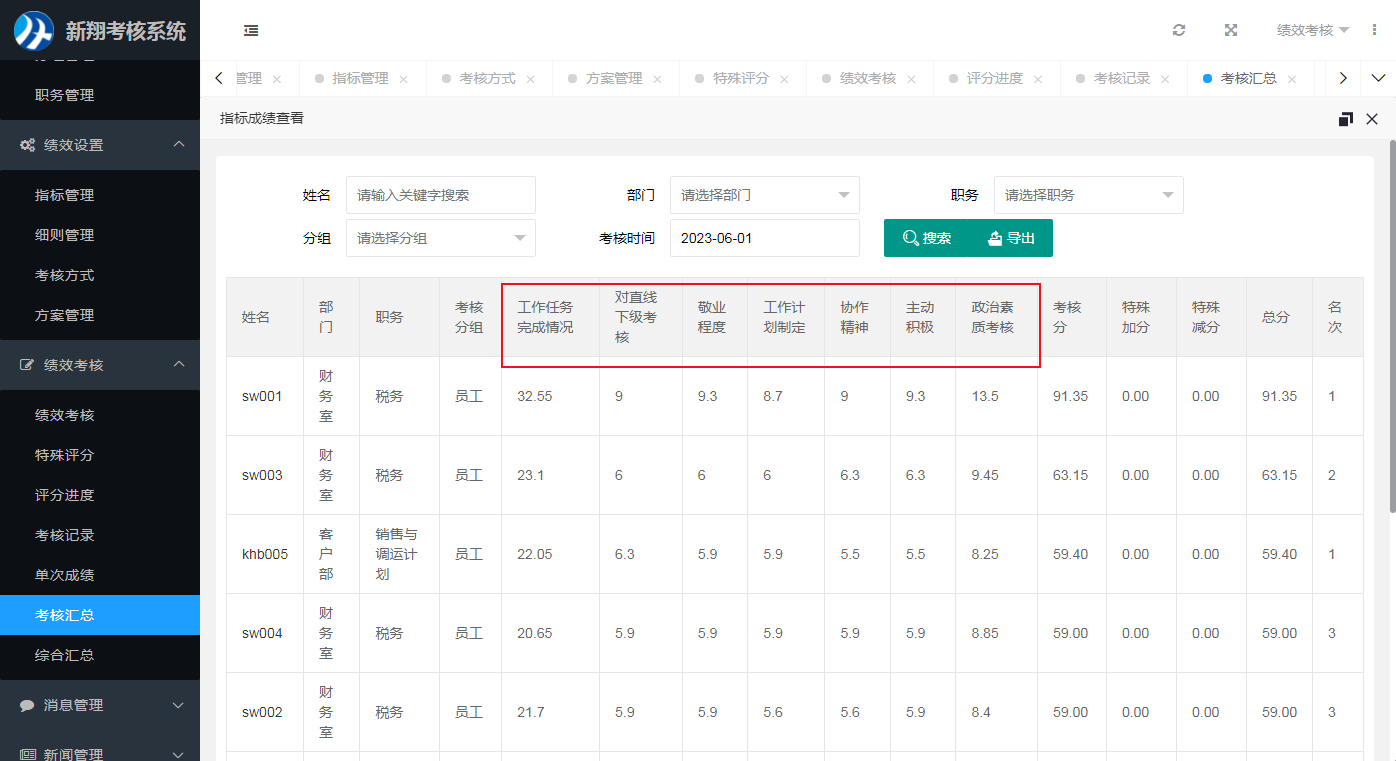The height and width of the screenshot is (761, 1396).
Task: Maximize the 指标成绩查看 panel
Action: point(1345,119)
